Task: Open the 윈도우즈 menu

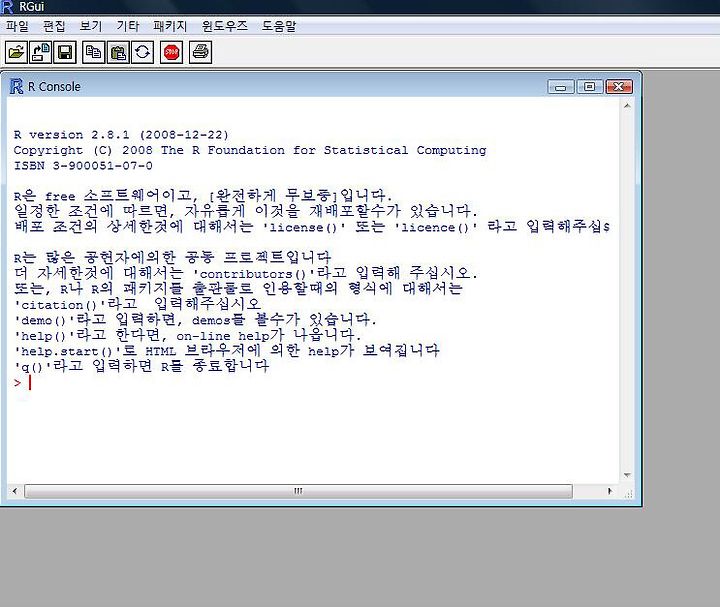Action: click(x=225, y=26)
